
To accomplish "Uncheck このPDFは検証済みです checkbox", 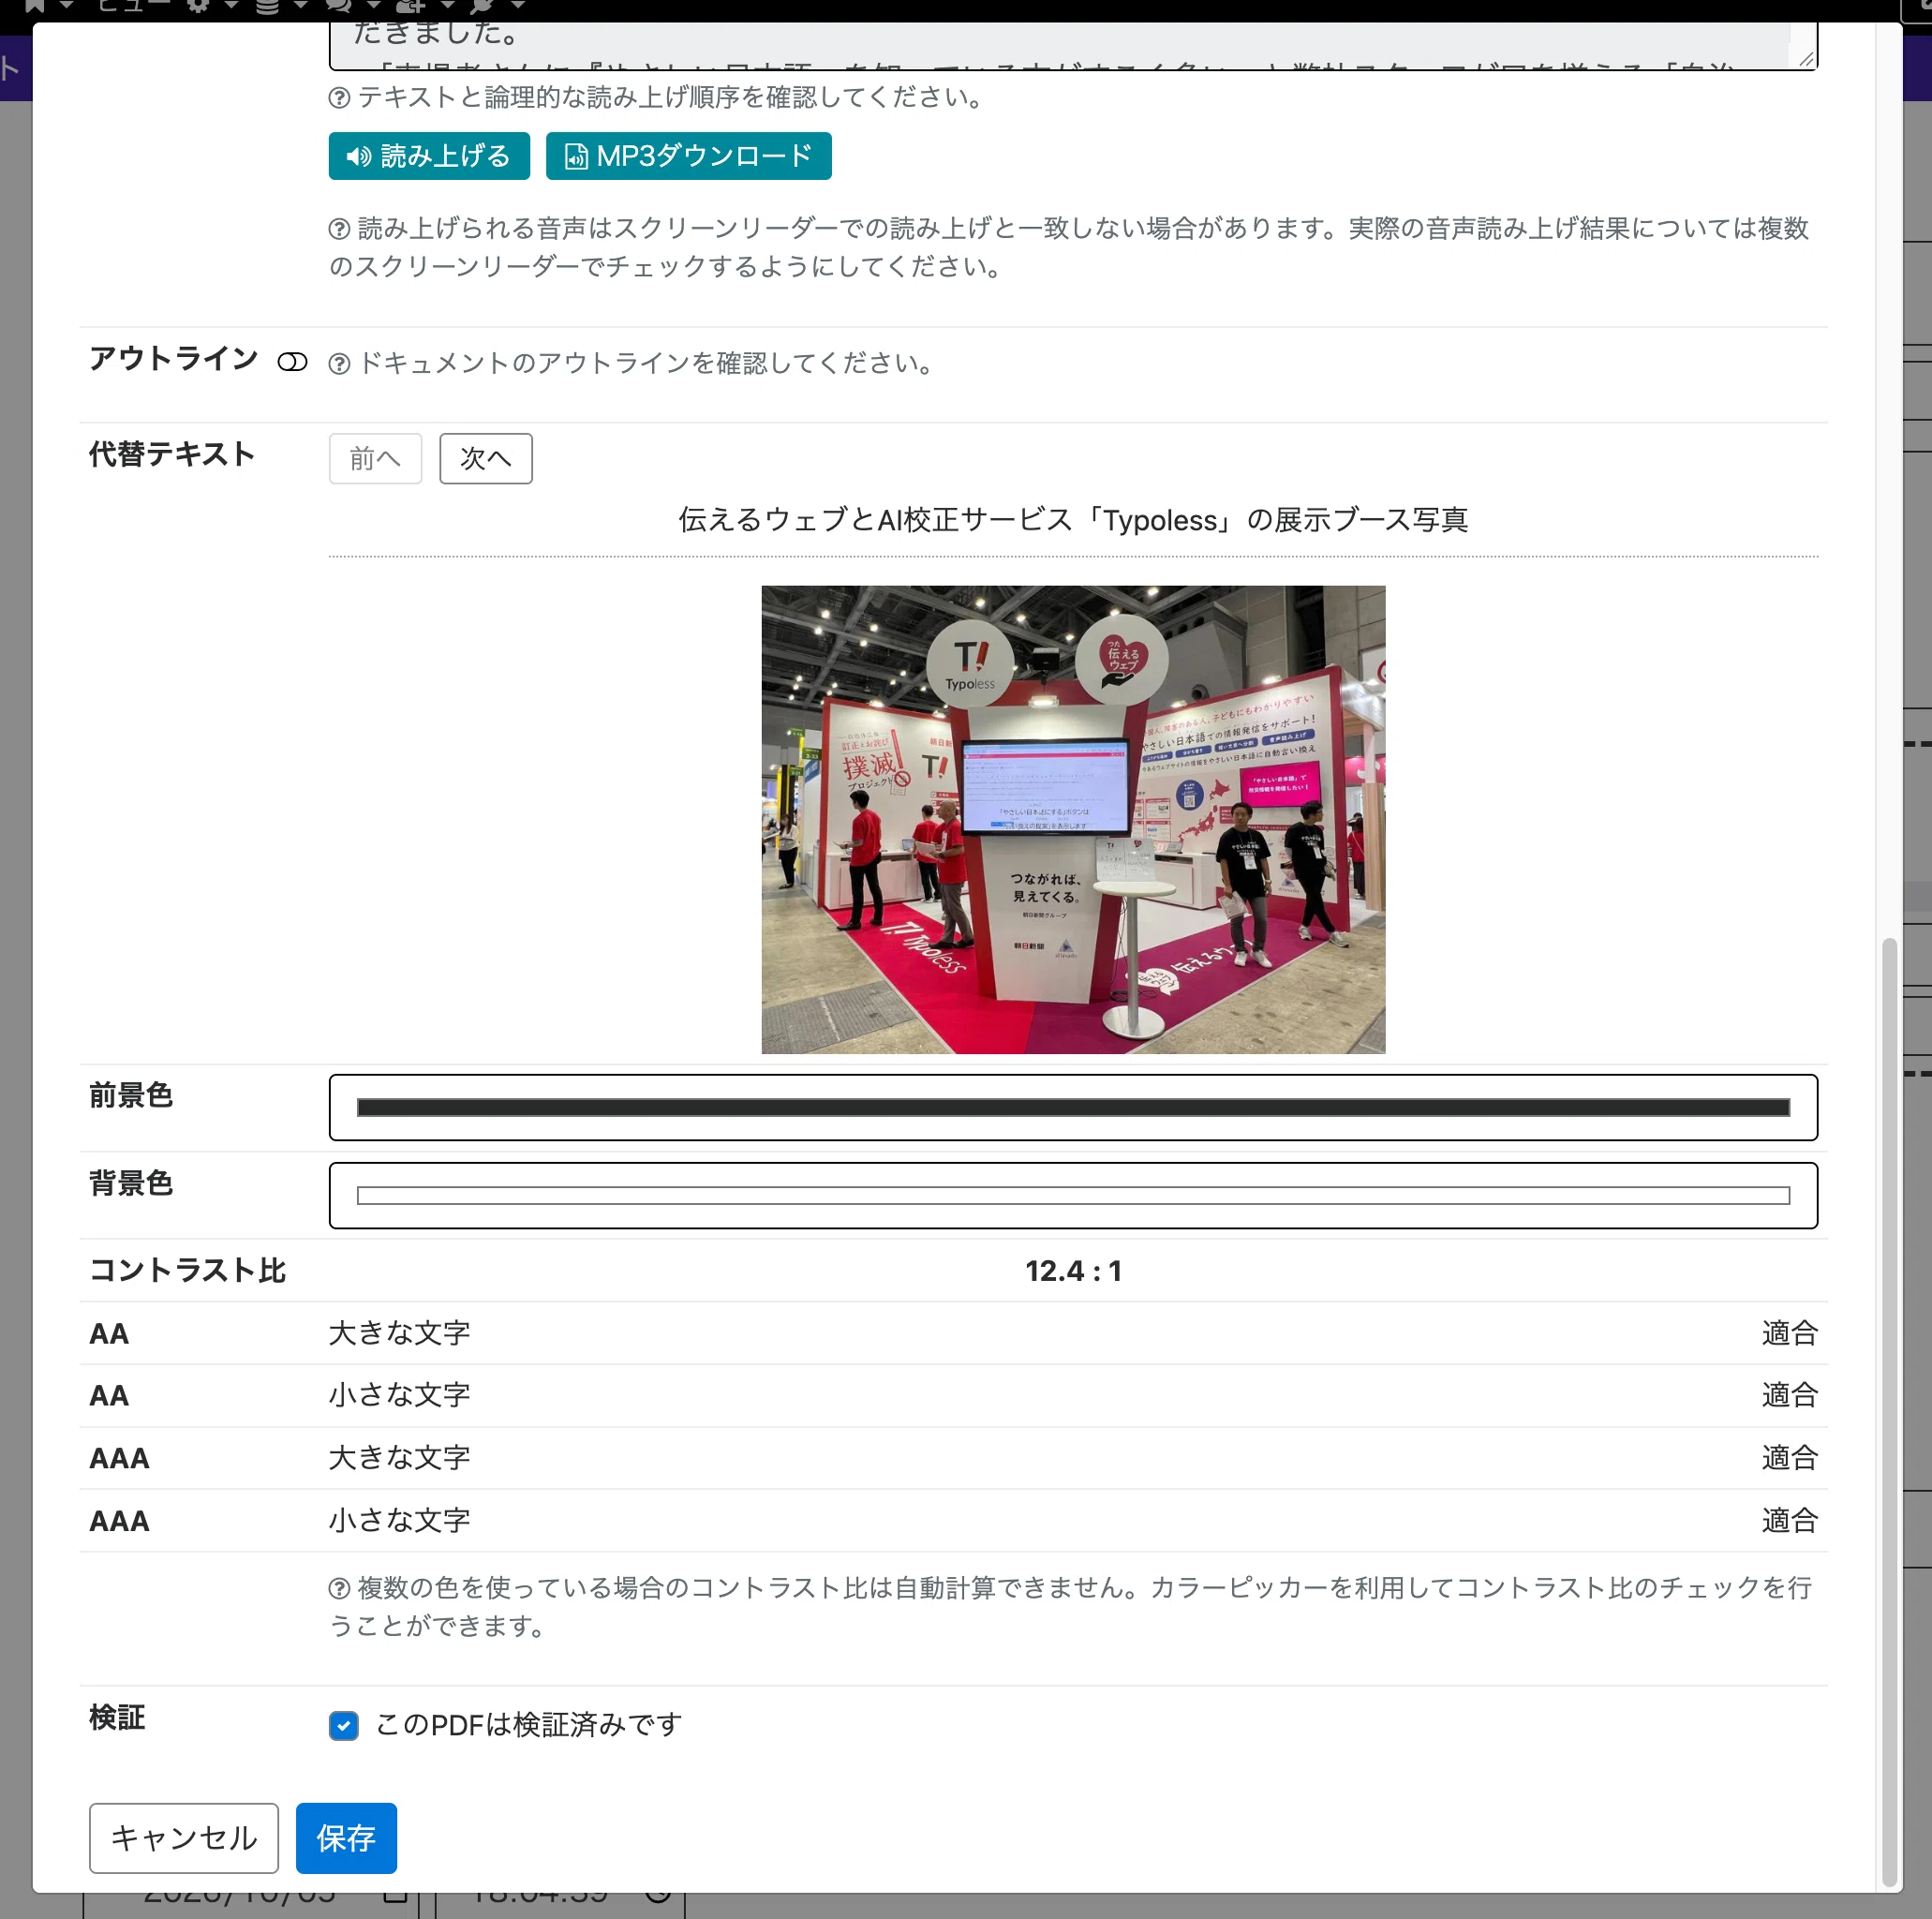I will 343,1725.
